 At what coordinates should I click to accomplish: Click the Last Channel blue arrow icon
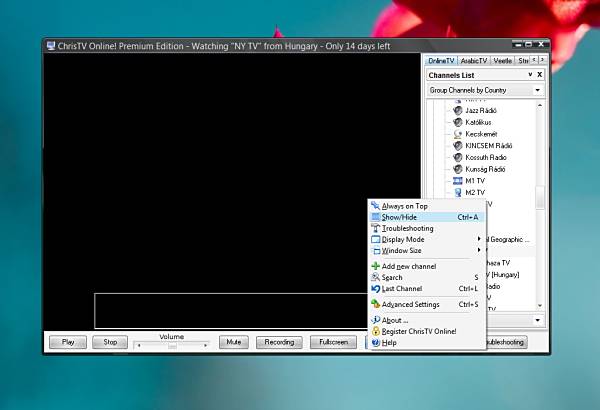[x=375, y=289]
